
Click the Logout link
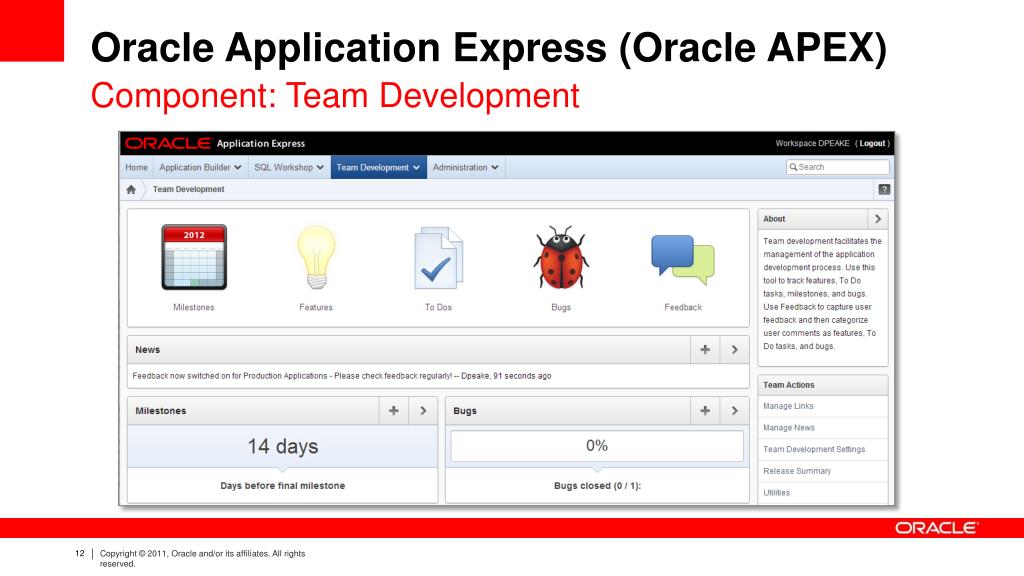[872, 144]
